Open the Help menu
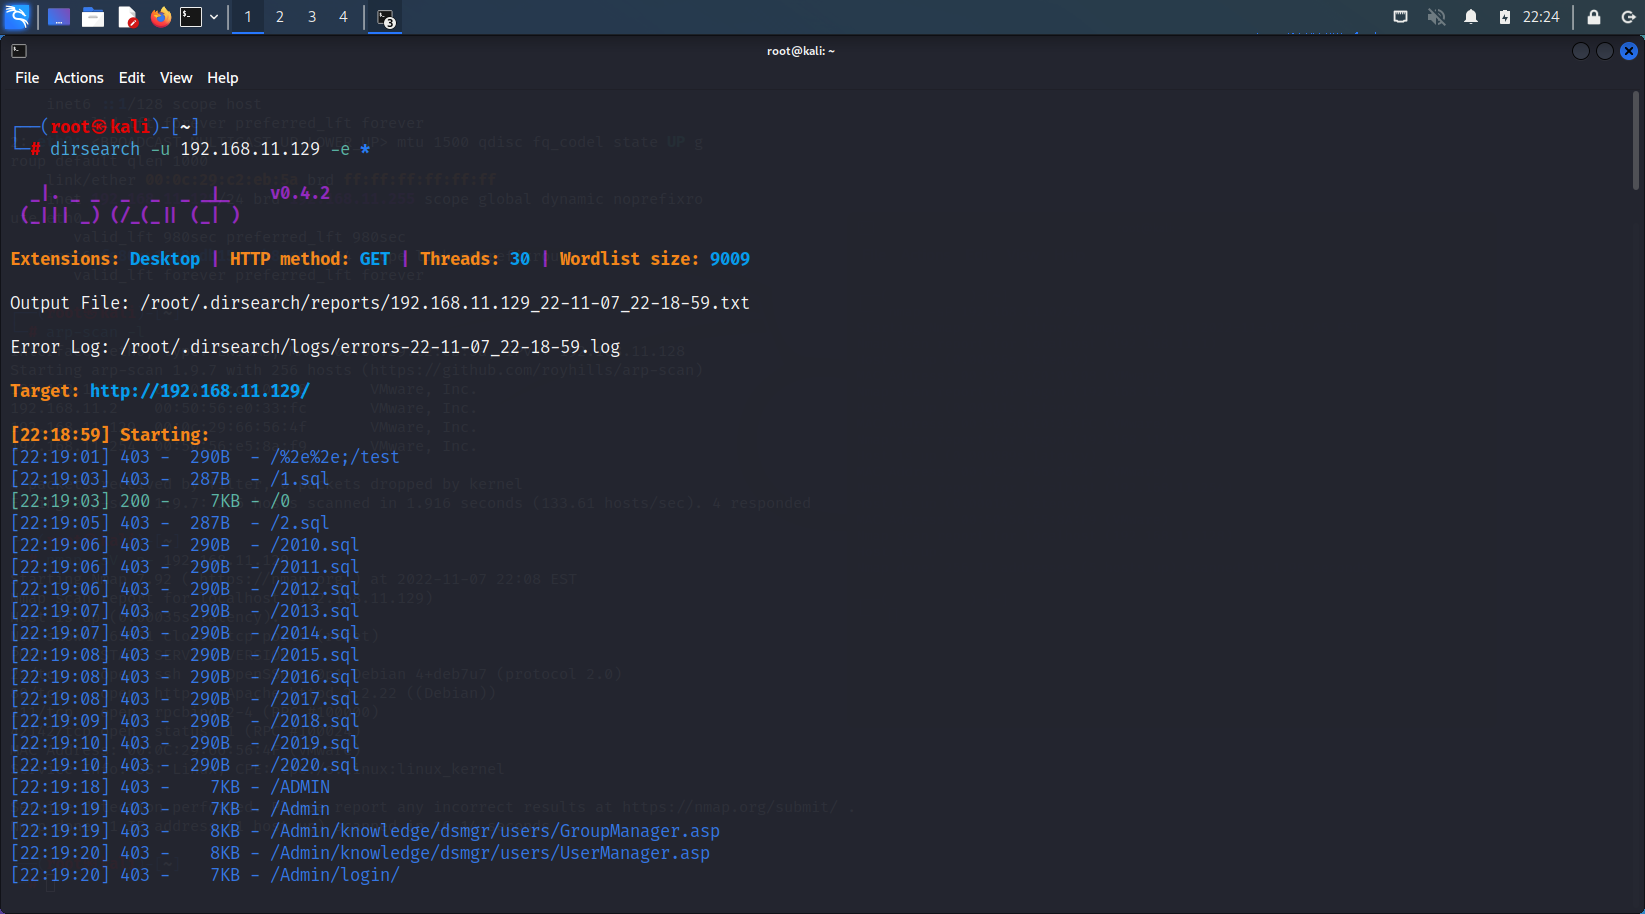 pos(223,78)
